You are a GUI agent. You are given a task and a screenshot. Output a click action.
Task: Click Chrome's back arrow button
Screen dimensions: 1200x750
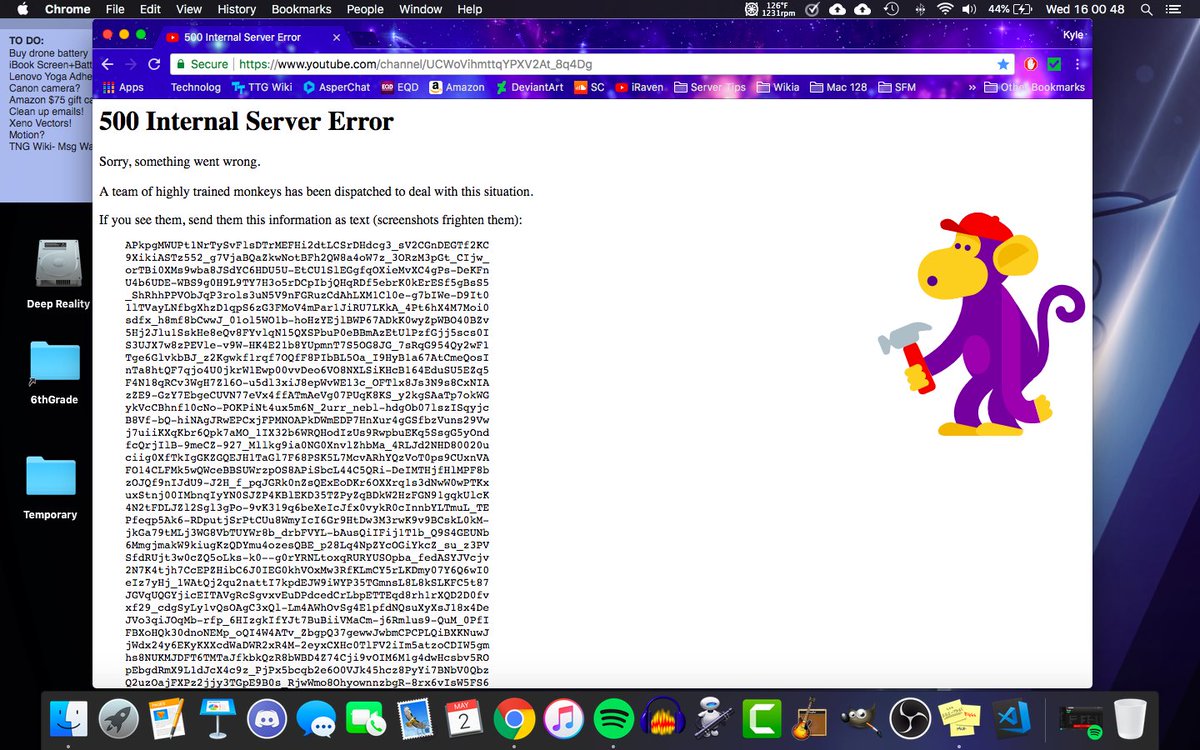tap(107, 63)
